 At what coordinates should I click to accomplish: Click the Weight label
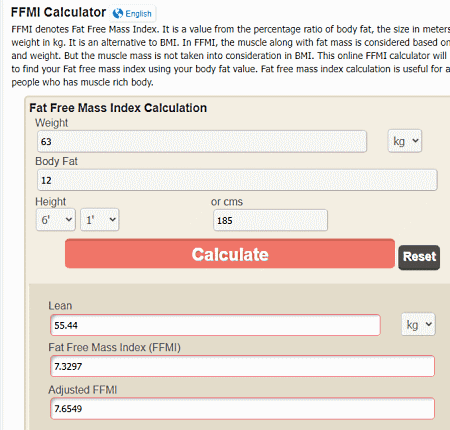pos(51,123)
